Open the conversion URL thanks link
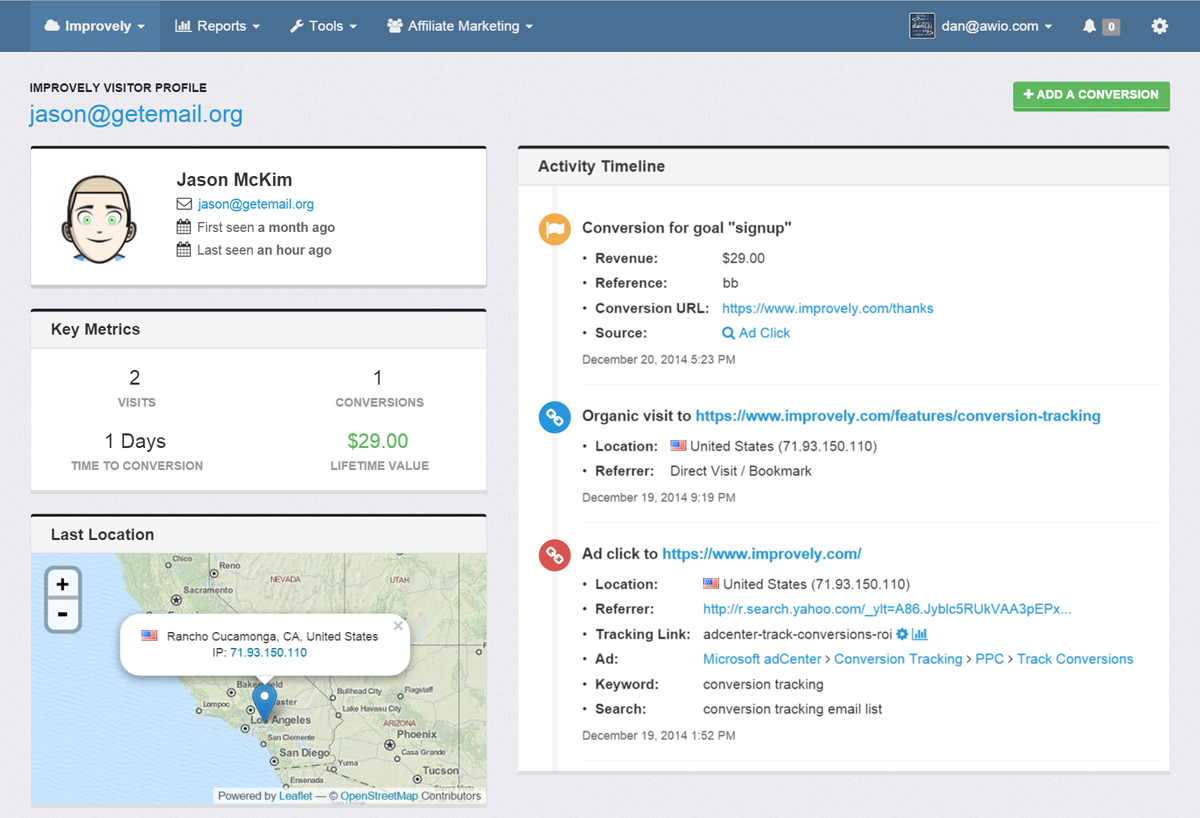Viewport: 1200px width, 818px height. [827, 308]
